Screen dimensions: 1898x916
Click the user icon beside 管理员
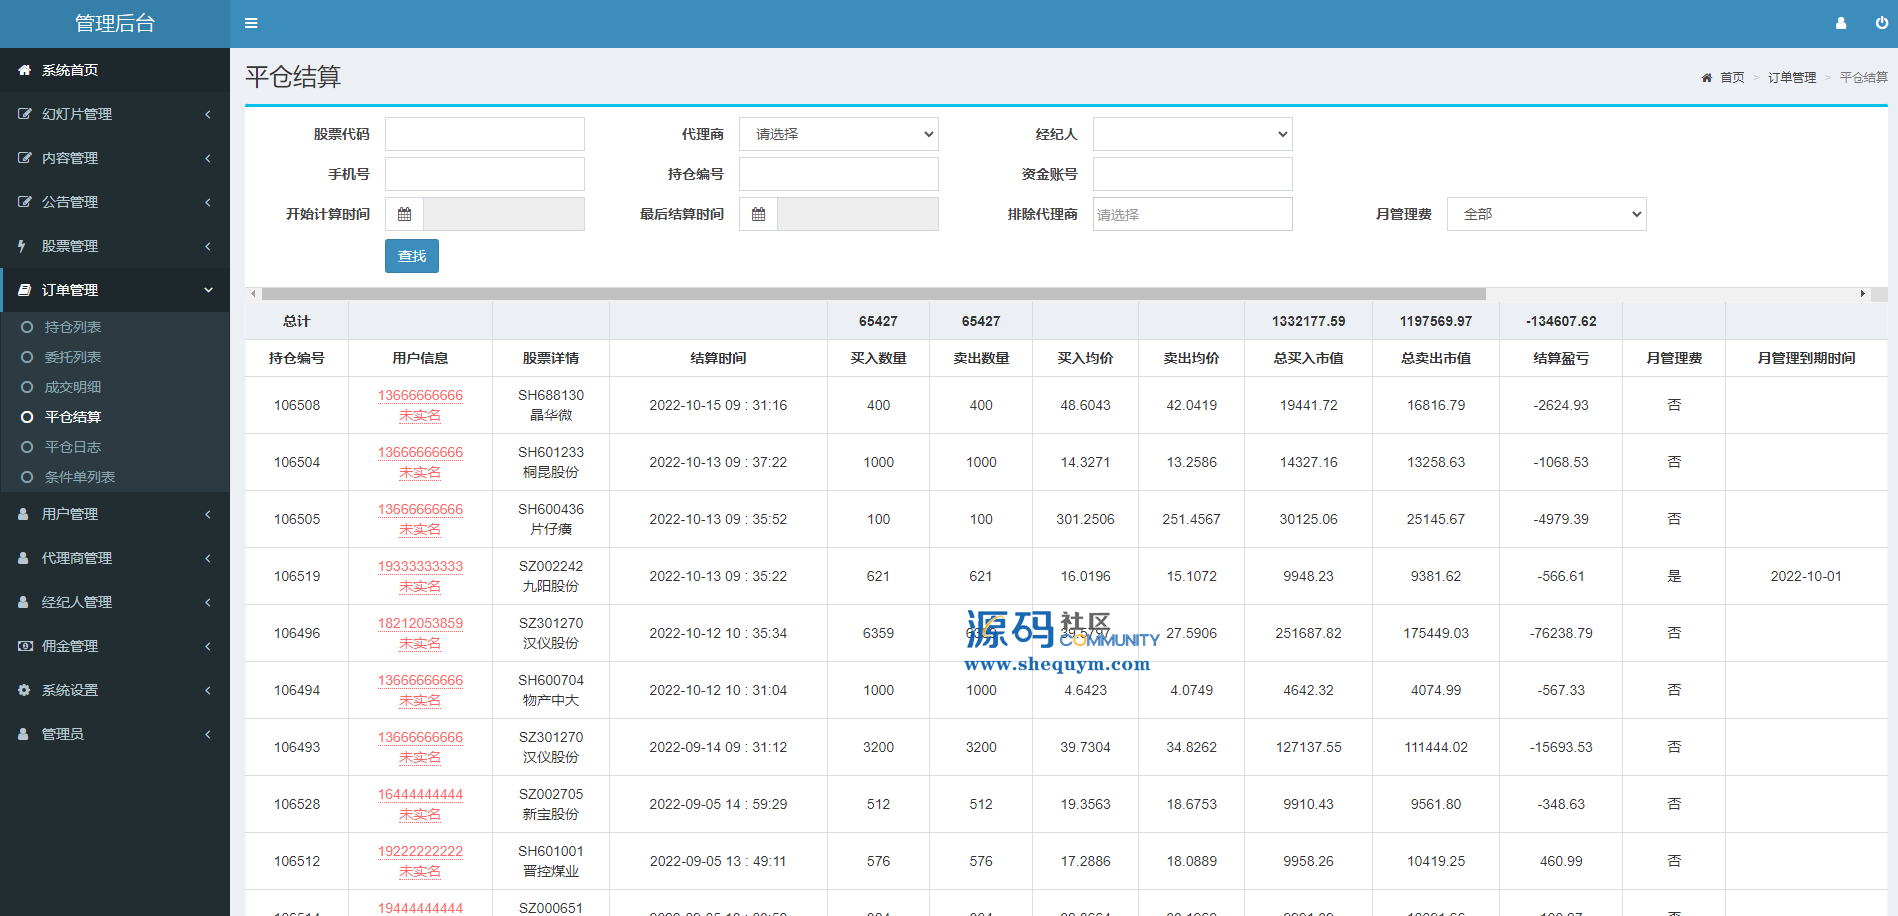tap(23, 734)
